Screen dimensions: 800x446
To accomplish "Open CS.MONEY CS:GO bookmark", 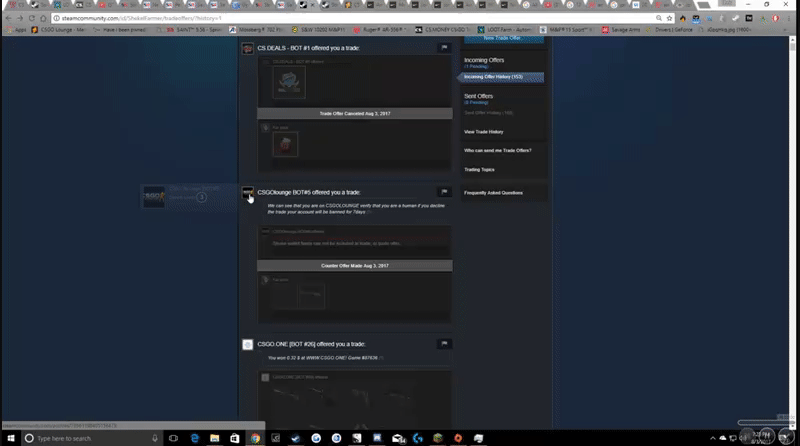I will point(444,30).
